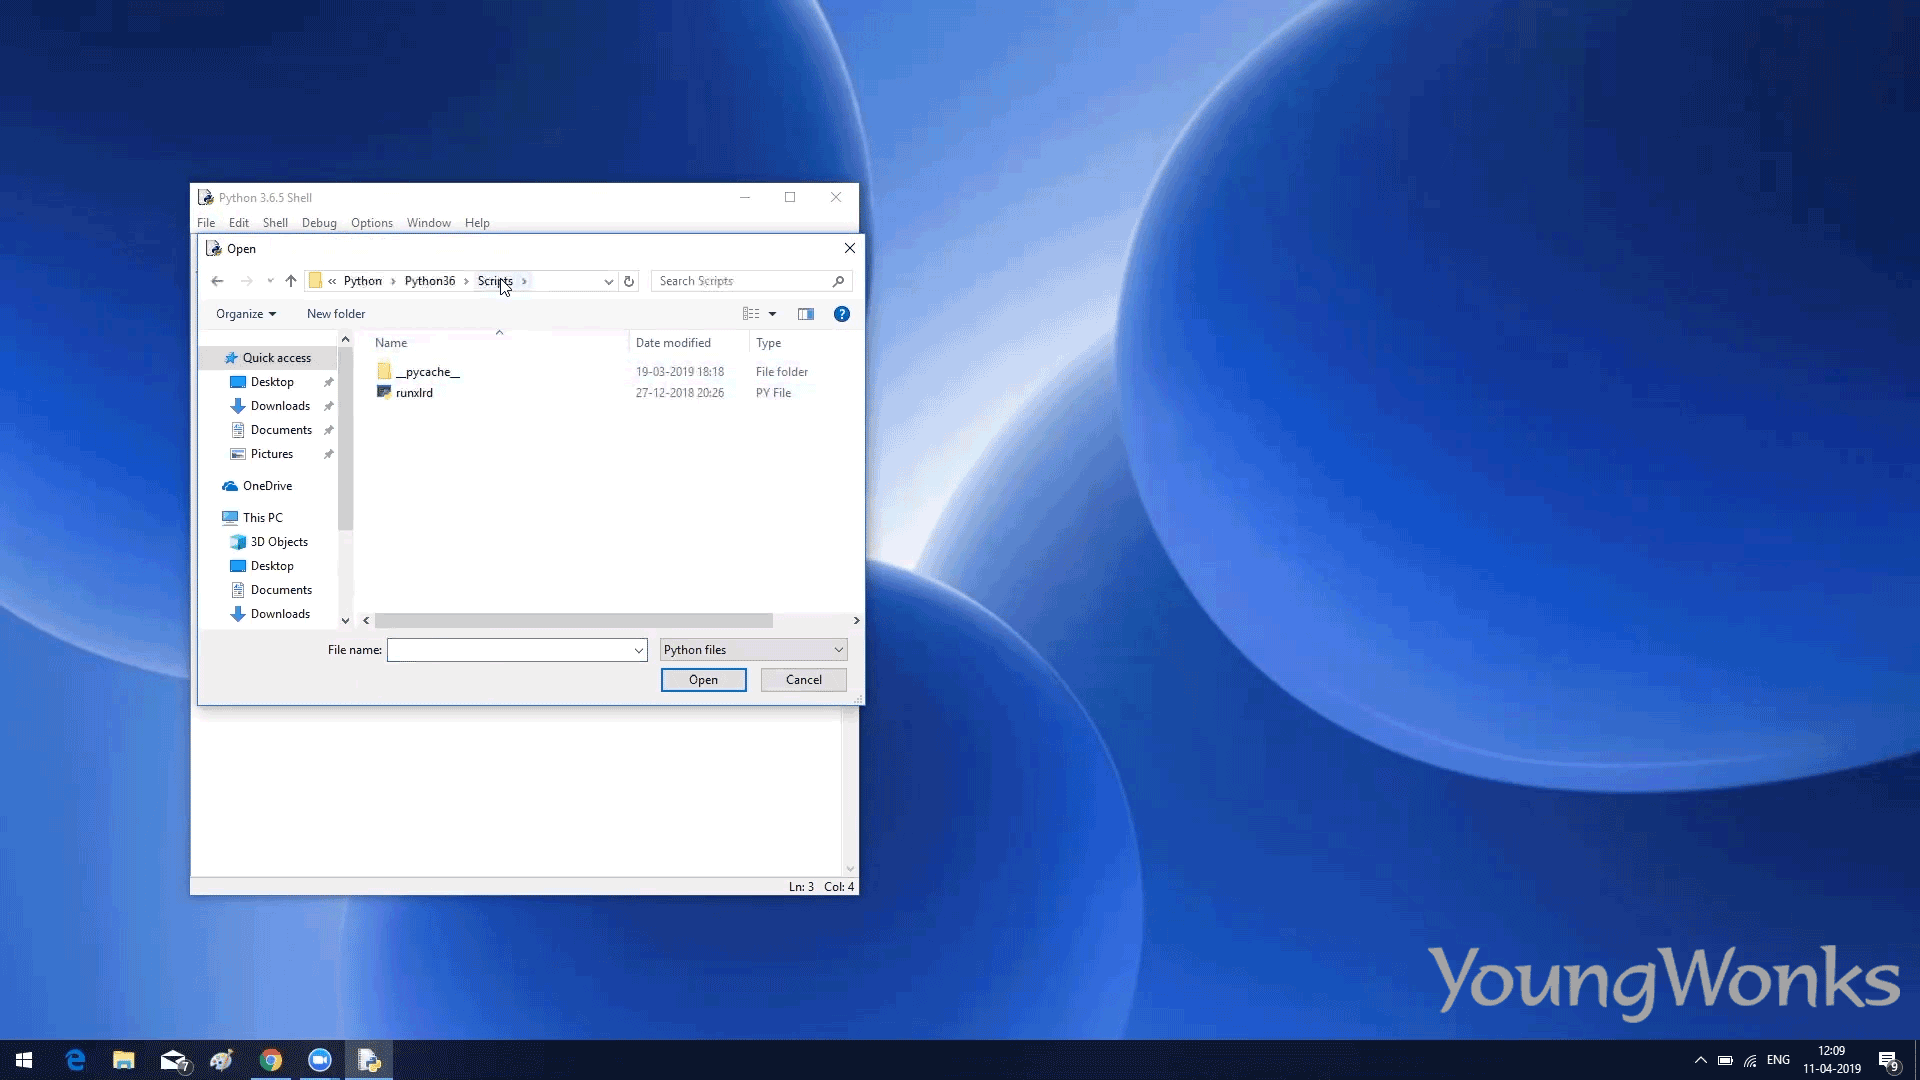1920x1080 pixels.
Task: Open the Options menu
Action: [x=372, y=223]
